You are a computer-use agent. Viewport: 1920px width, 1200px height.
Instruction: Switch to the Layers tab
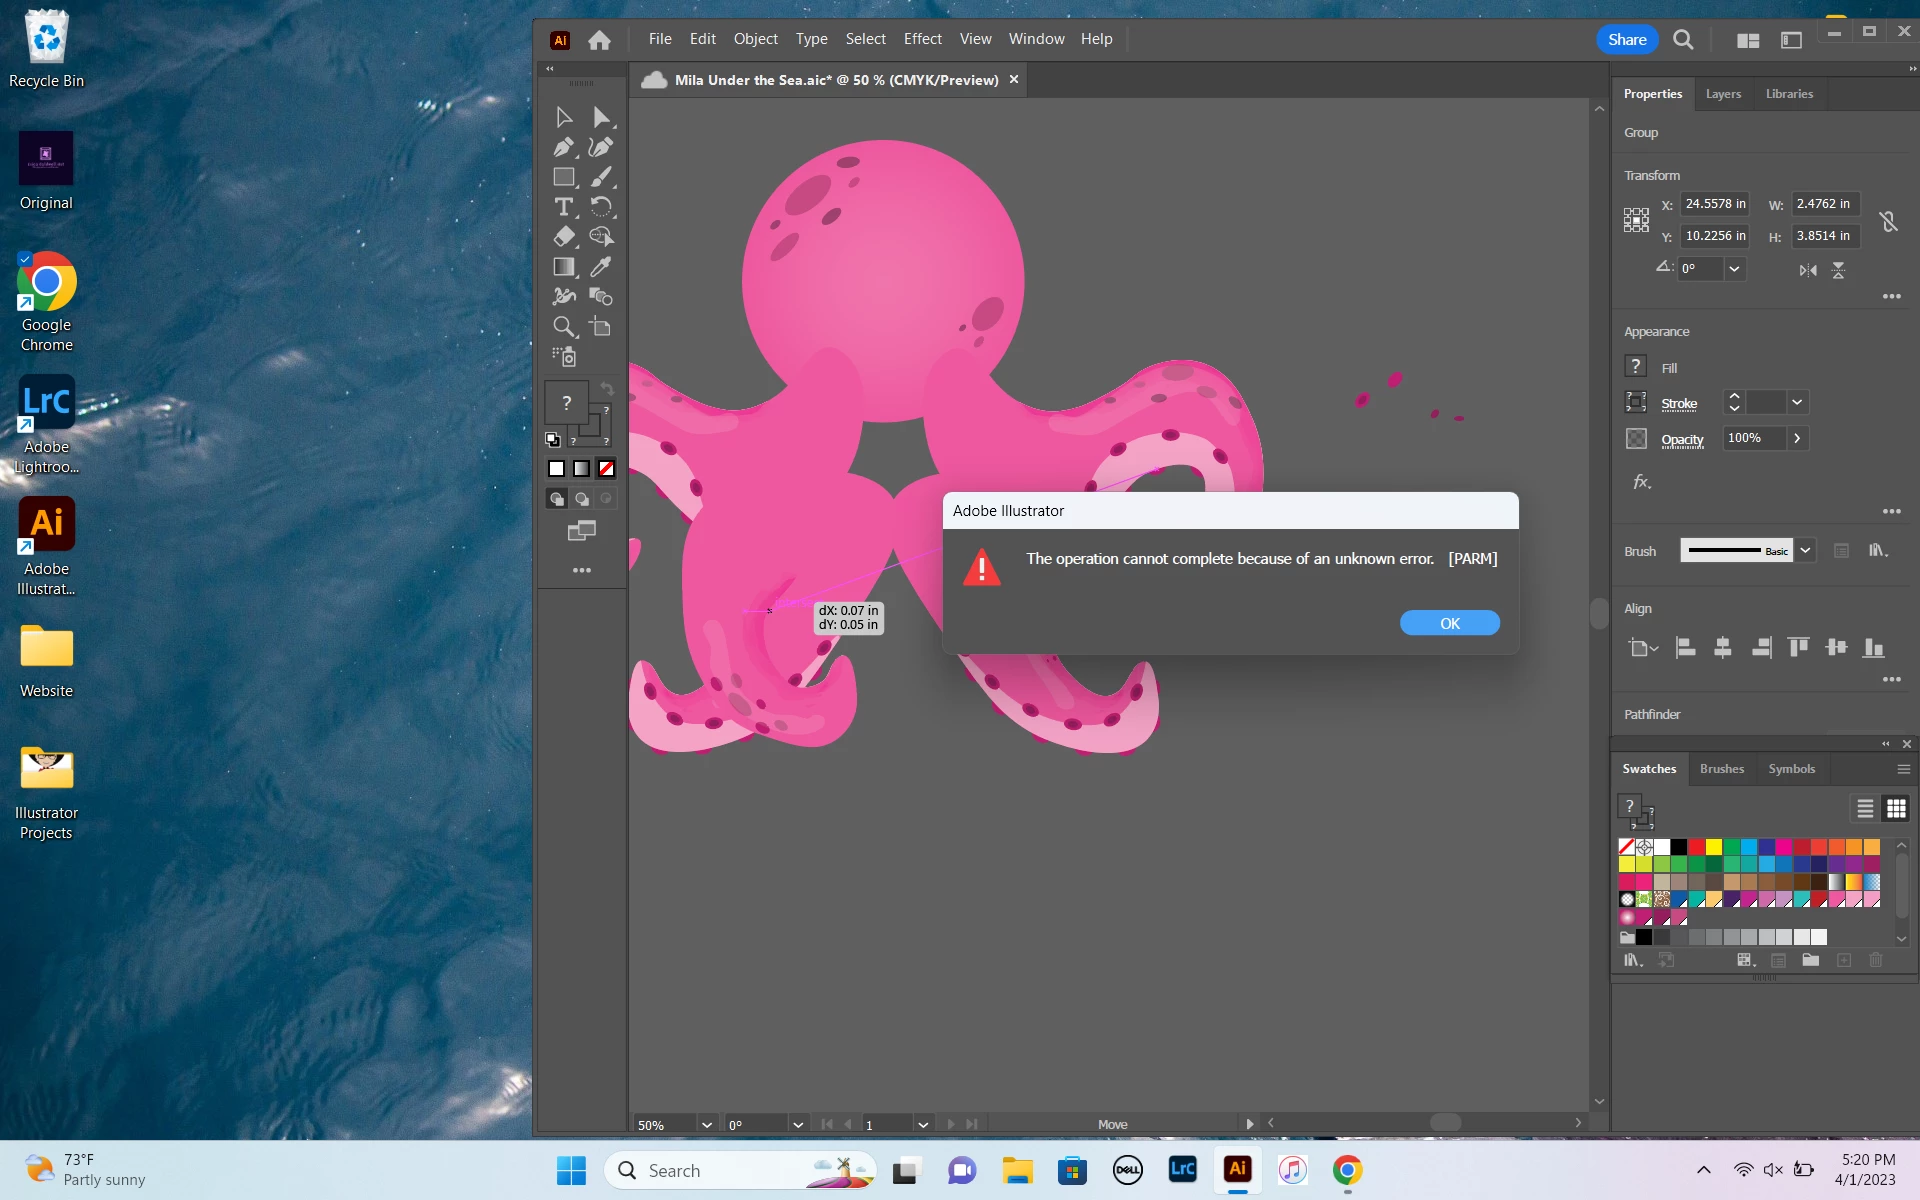pyautogui.click(x=1723, y=93)
